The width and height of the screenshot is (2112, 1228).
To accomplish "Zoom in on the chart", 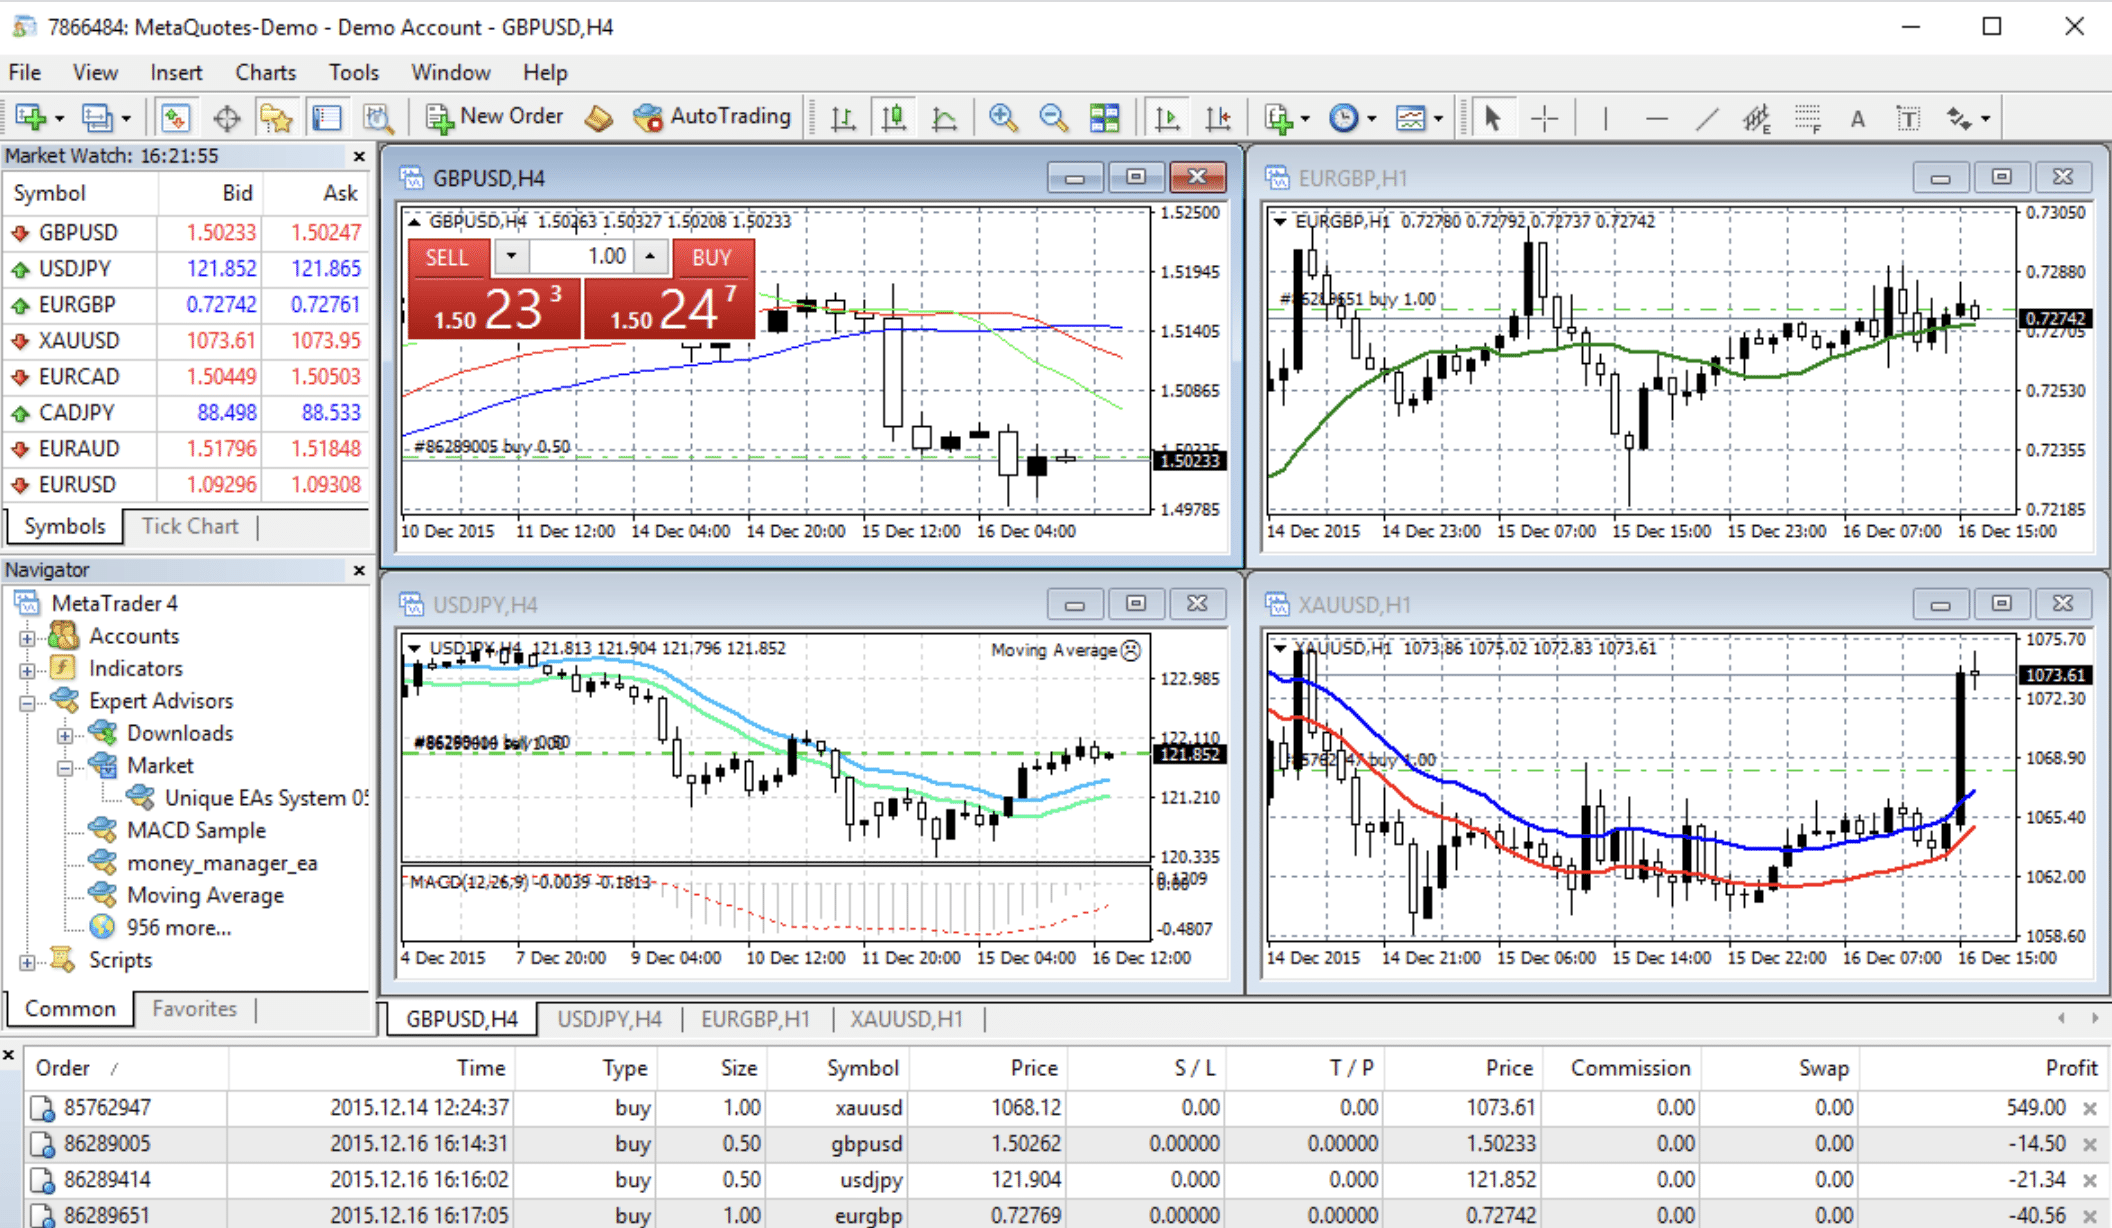I will 1003,118.
